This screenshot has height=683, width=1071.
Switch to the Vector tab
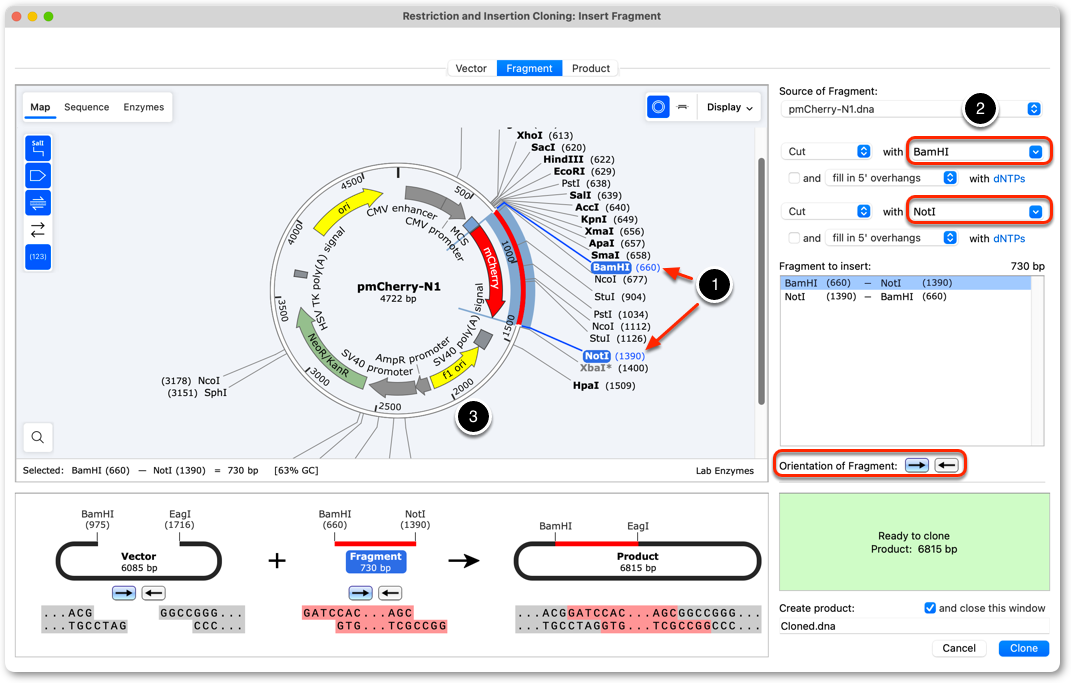471,68
